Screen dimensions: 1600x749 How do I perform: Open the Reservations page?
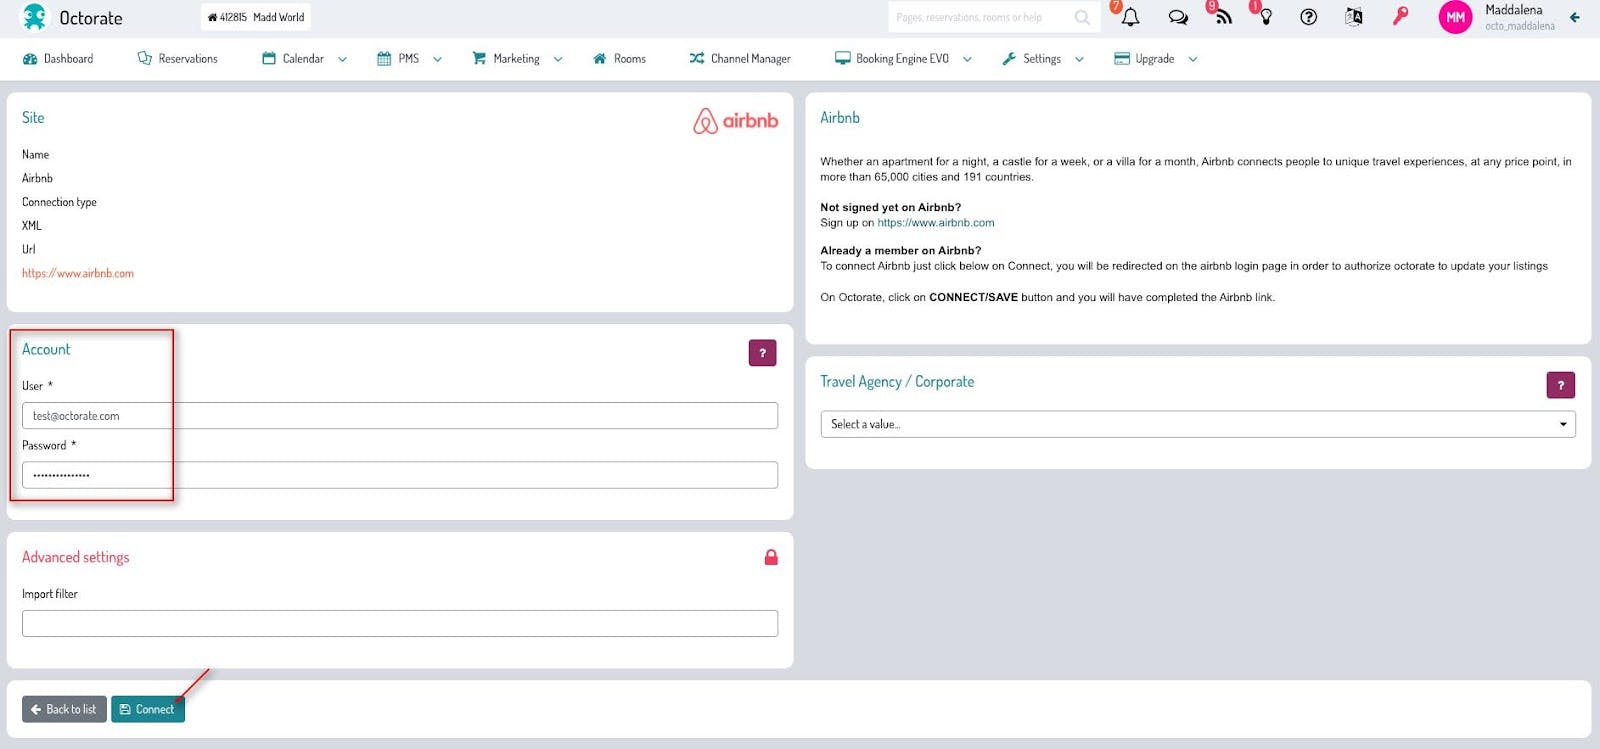(x=177, y=59)
